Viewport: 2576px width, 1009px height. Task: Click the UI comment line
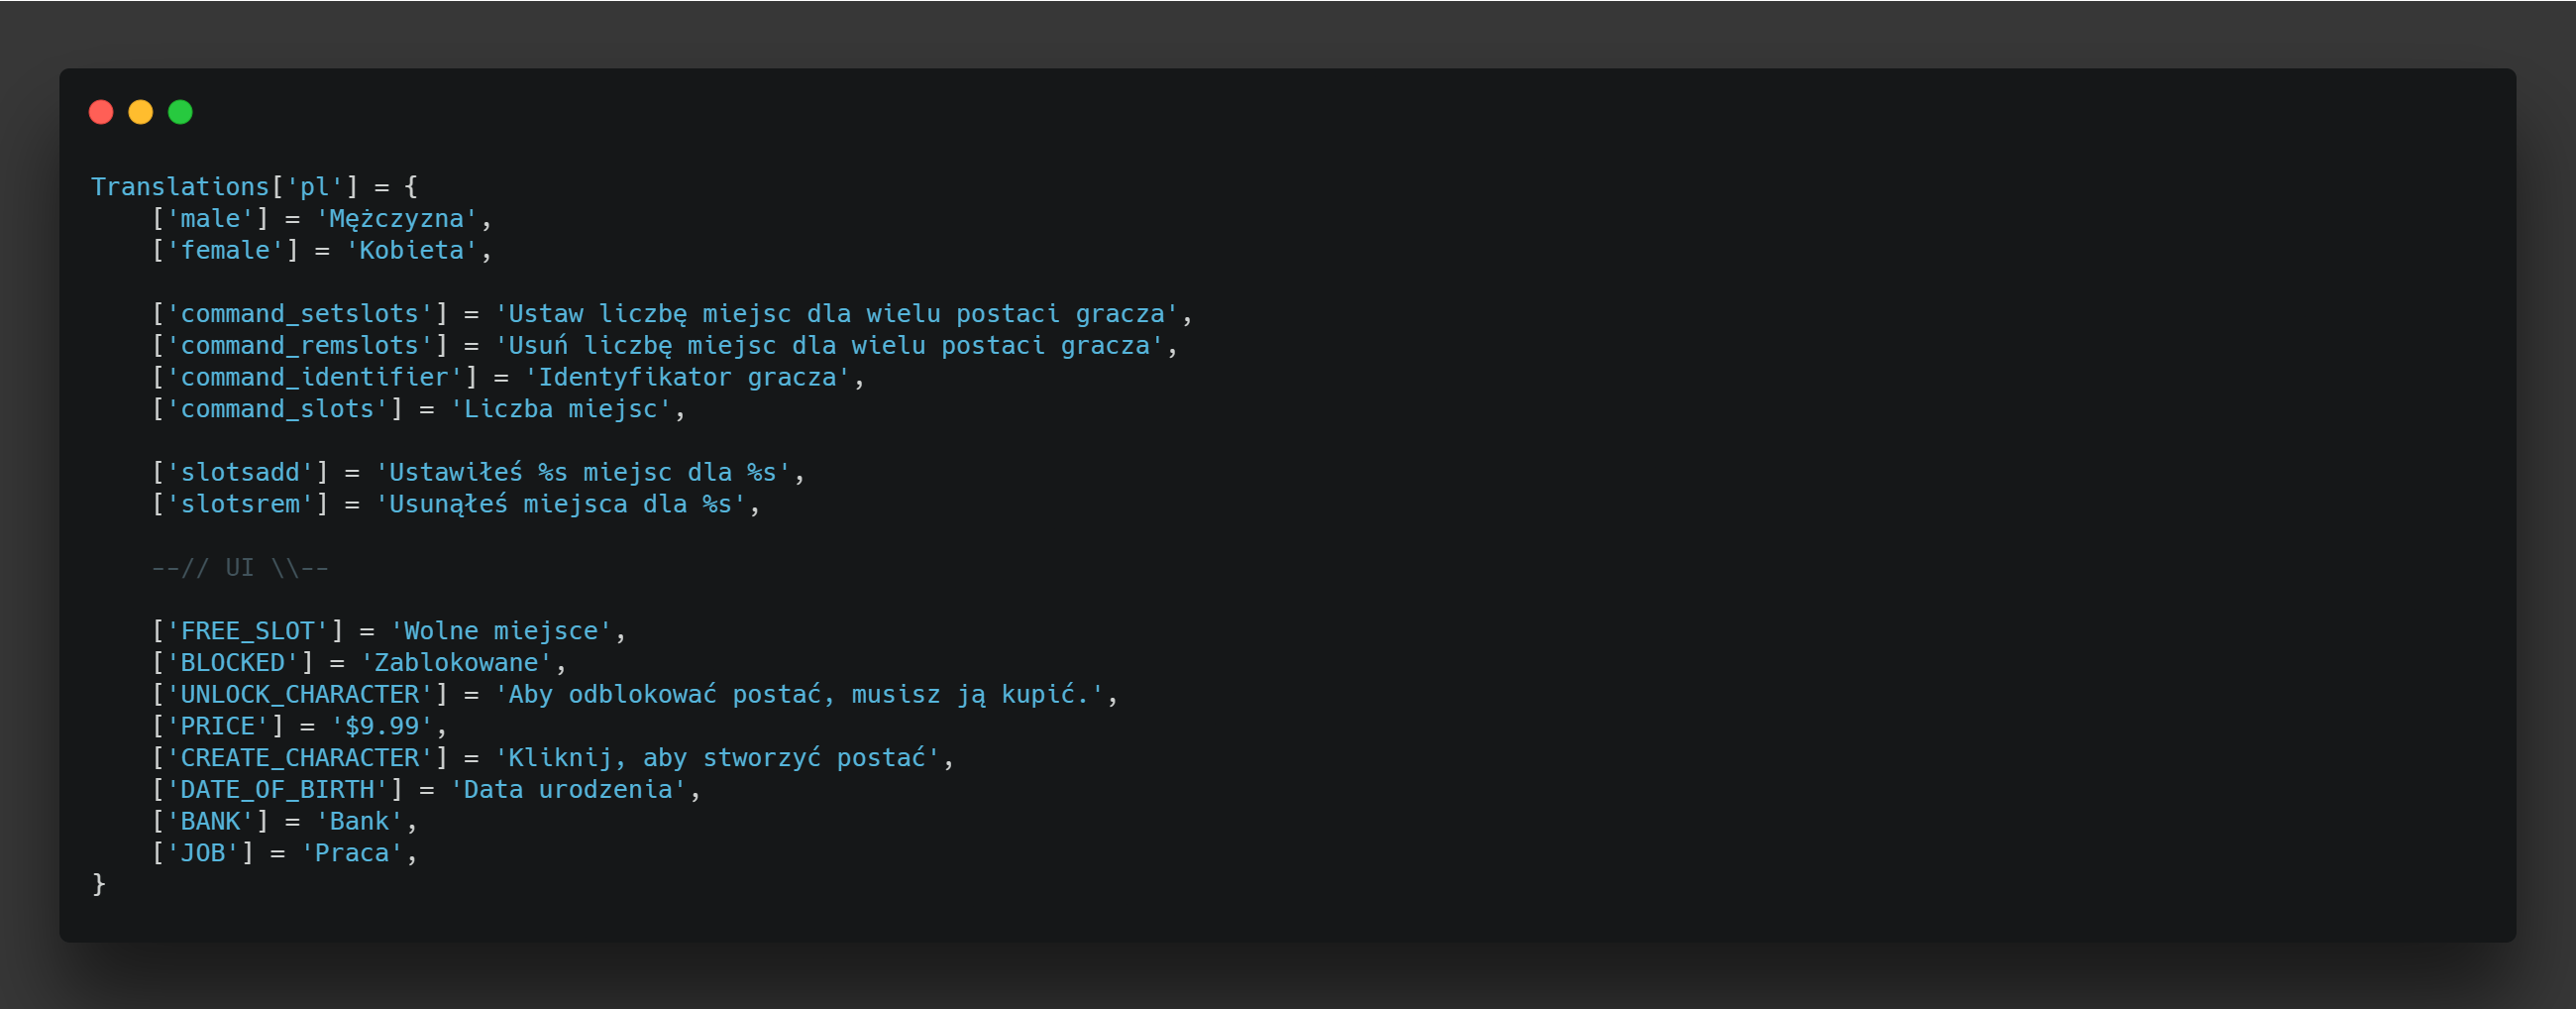(x=240, y=568)
